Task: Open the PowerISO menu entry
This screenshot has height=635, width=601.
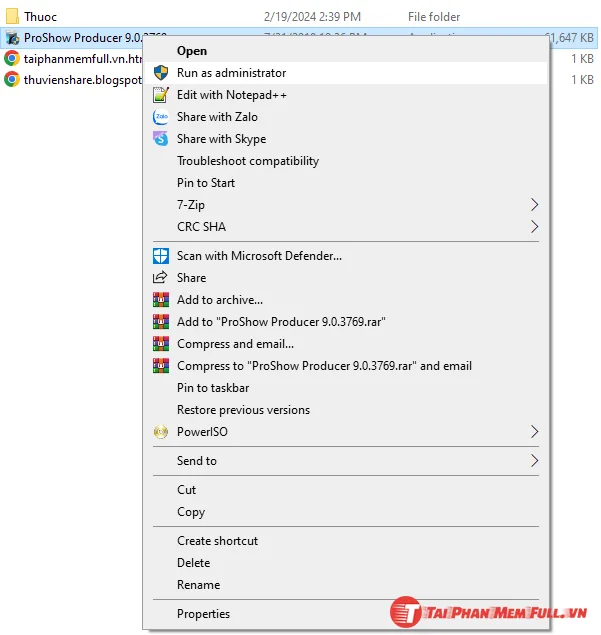Action: [x=345, y=432]
